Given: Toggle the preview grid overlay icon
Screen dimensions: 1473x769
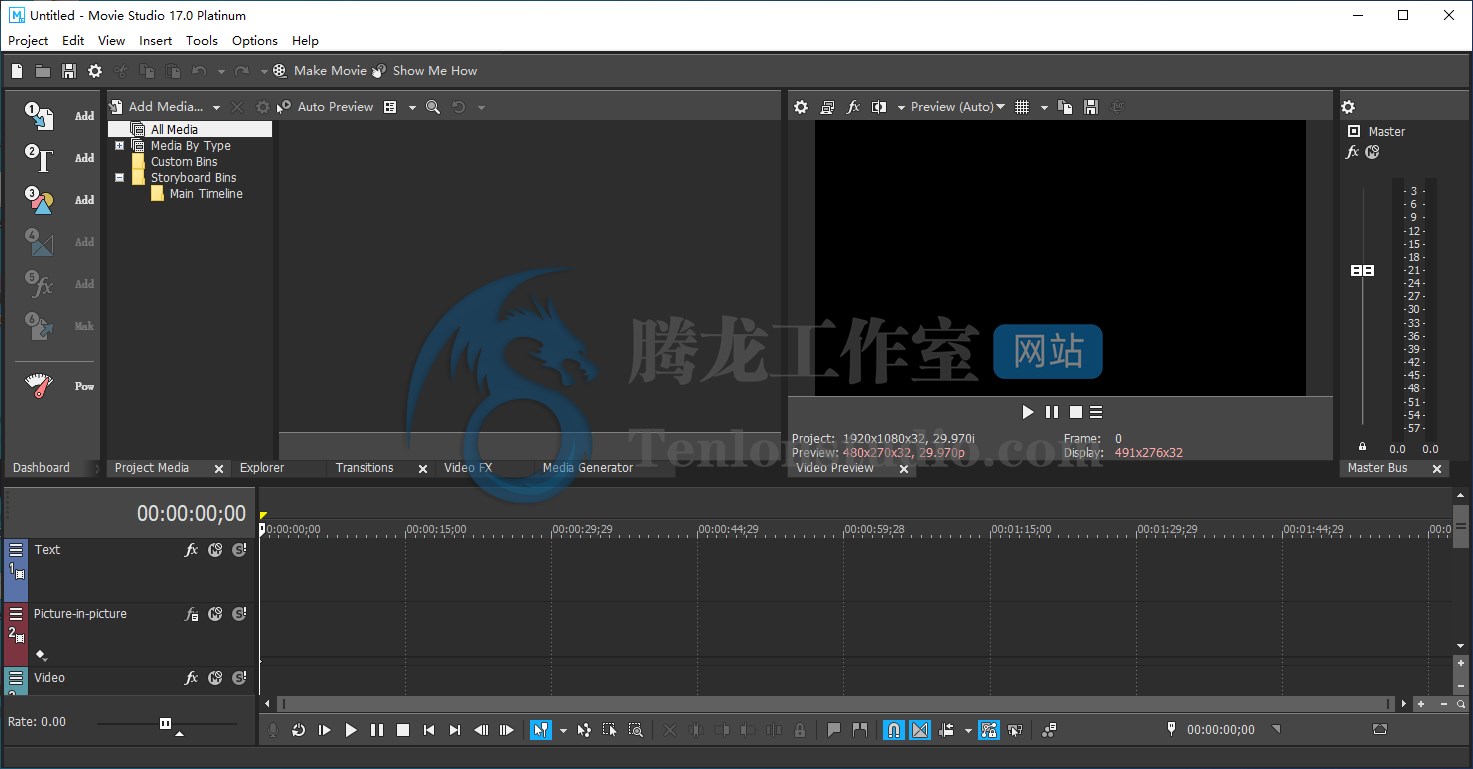Looking at the screenshot, I should (1022, 107).
